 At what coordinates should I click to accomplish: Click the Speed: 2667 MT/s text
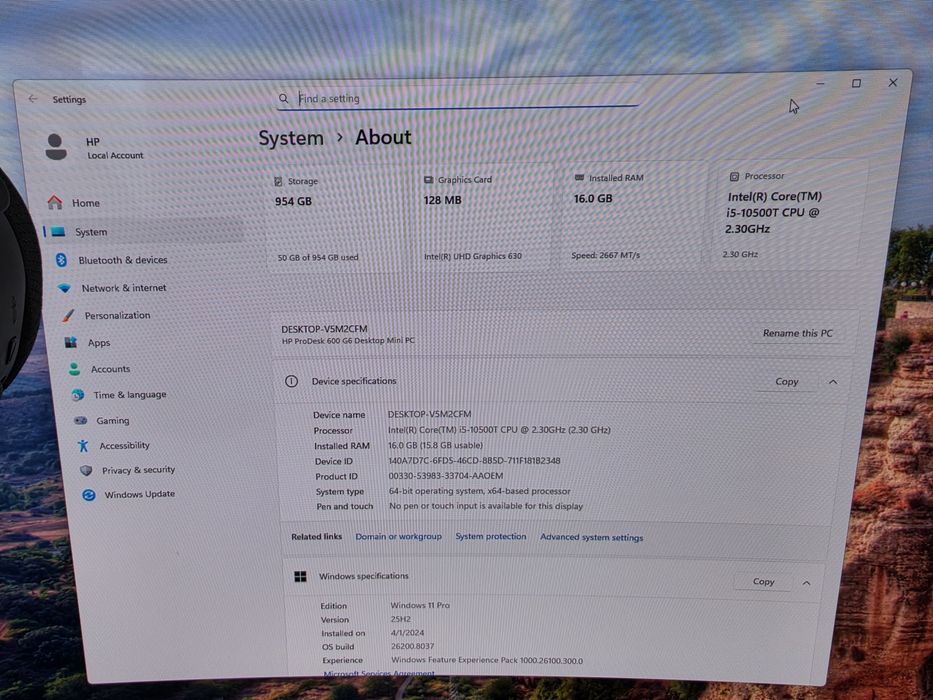click(605, 255)
